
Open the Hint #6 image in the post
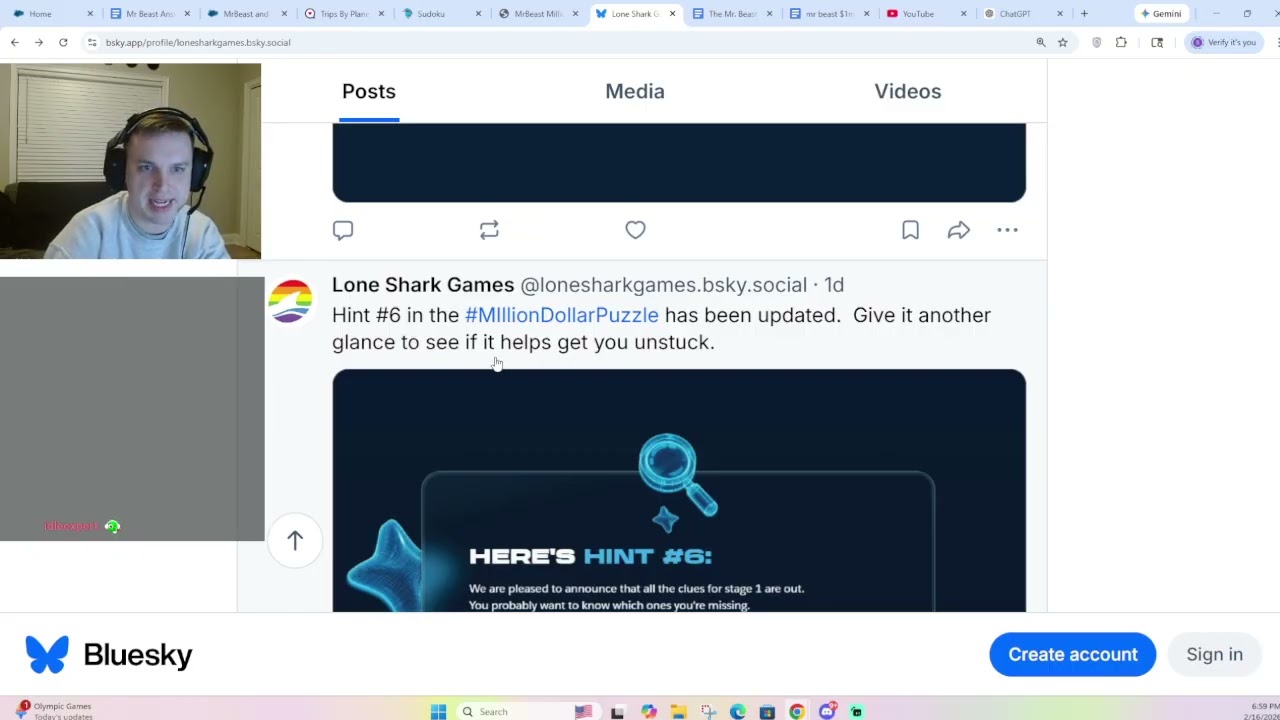point(679,490)
